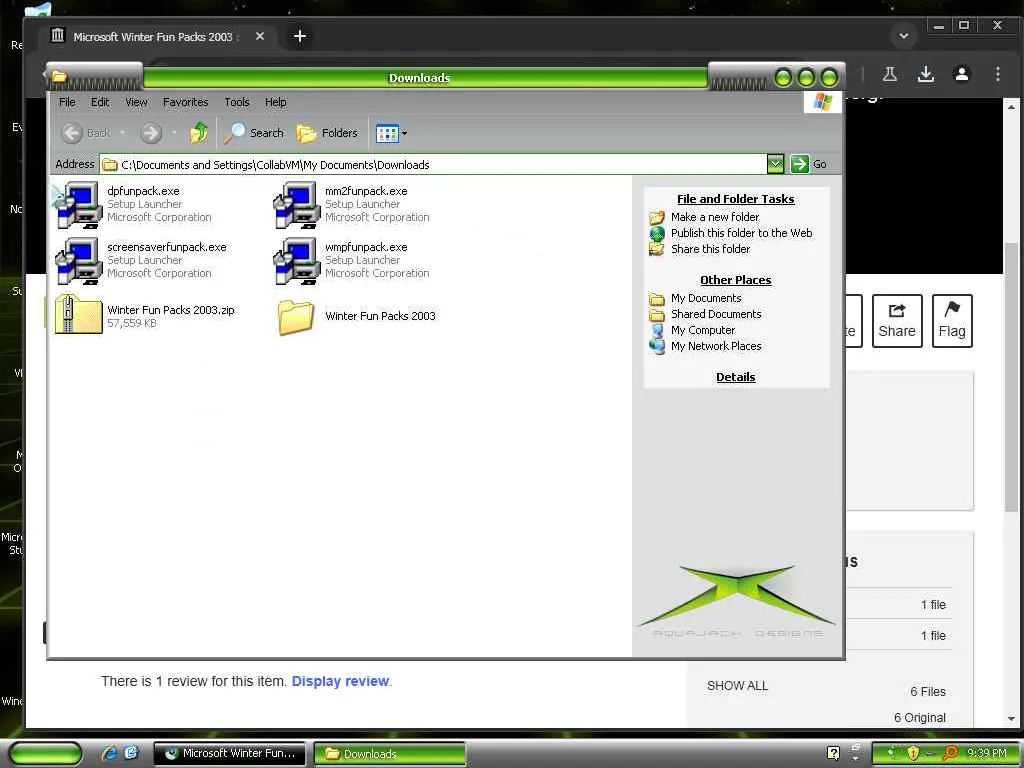1024x768 pixels.
Task: Go up one folder level icon
Action: coord(199,133)
